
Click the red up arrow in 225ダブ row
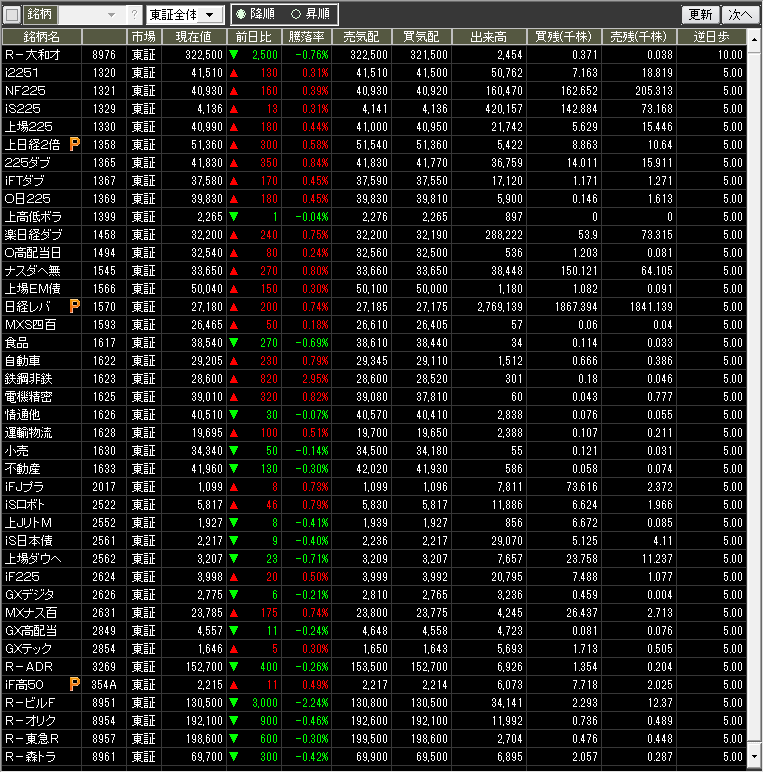234,163
